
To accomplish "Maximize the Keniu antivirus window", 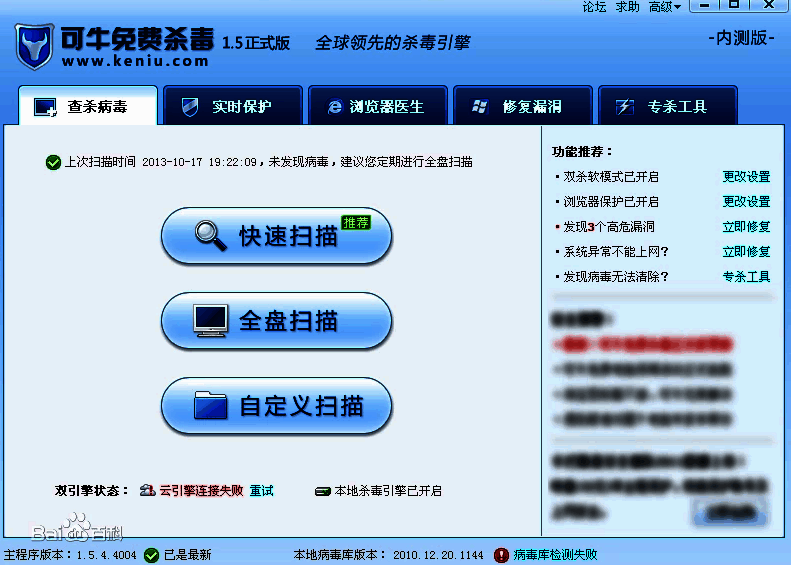I will pyautogui.click(x=734, y=6).
